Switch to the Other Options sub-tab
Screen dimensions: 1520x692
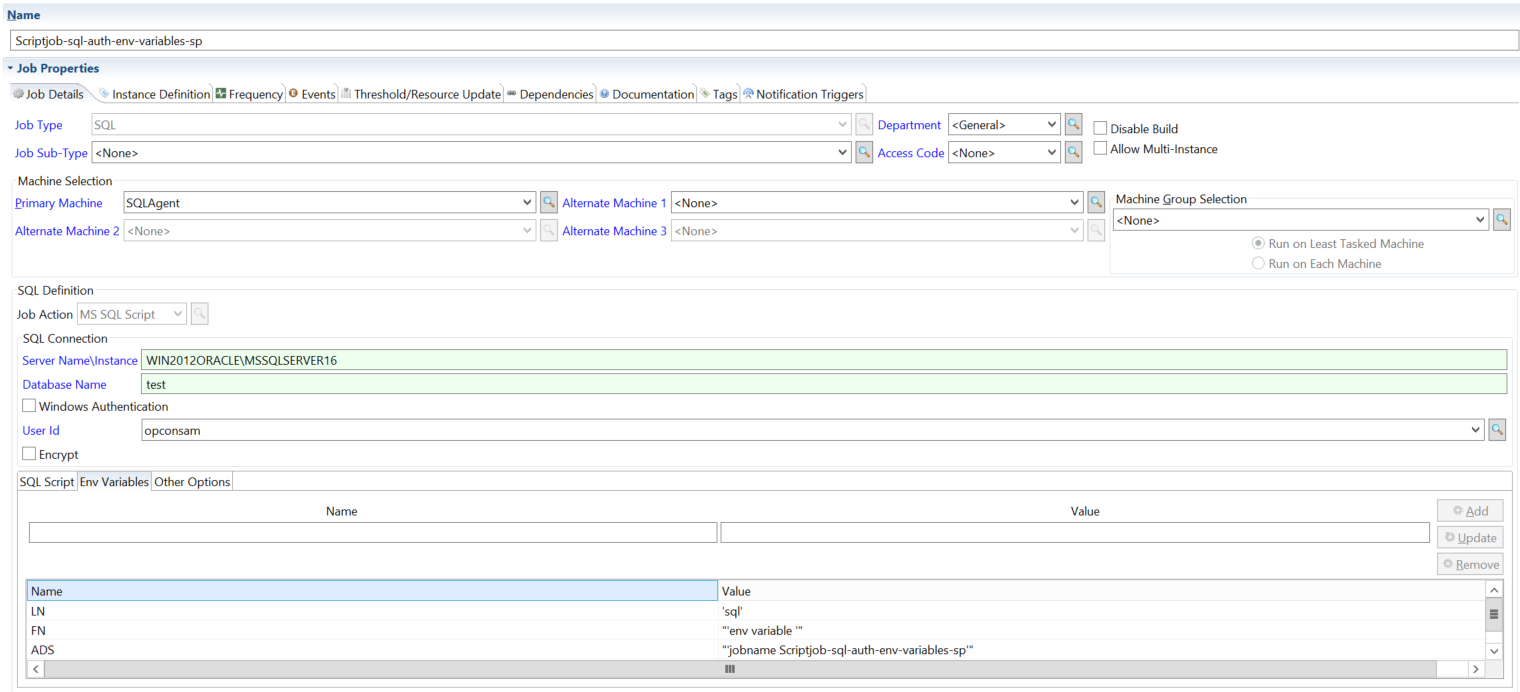tap(192, 482)
